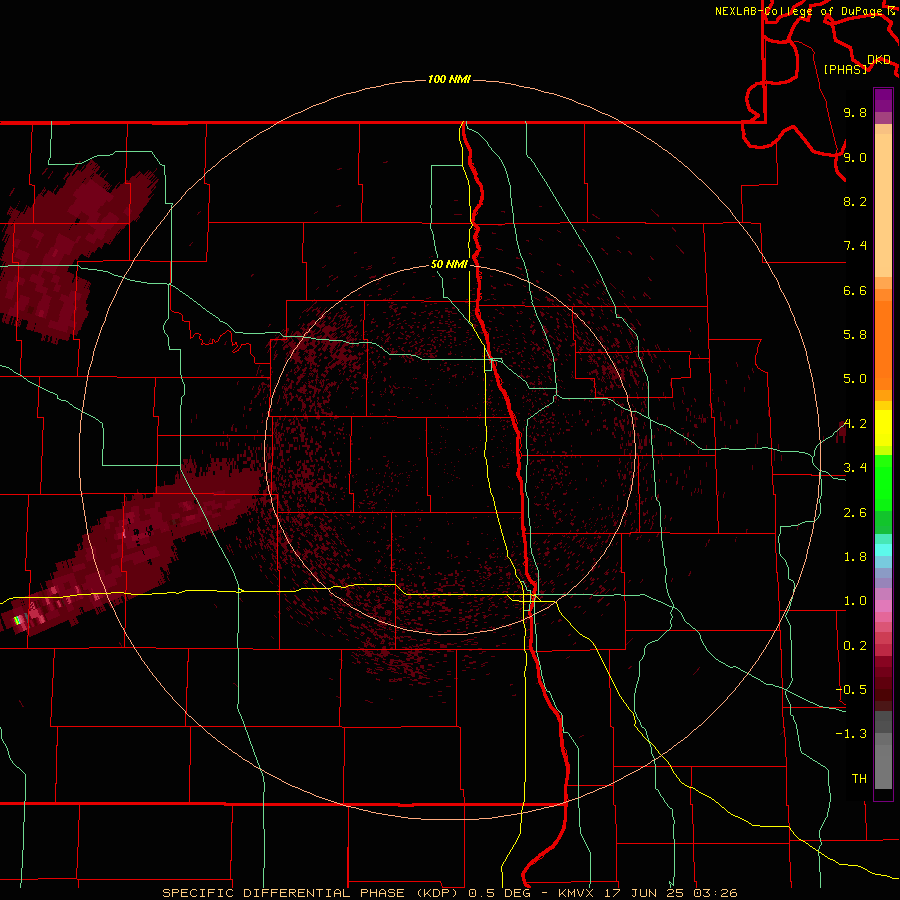Click the 0.2 scale value
This screenshot has width=900, height=900.
point(855,646)
